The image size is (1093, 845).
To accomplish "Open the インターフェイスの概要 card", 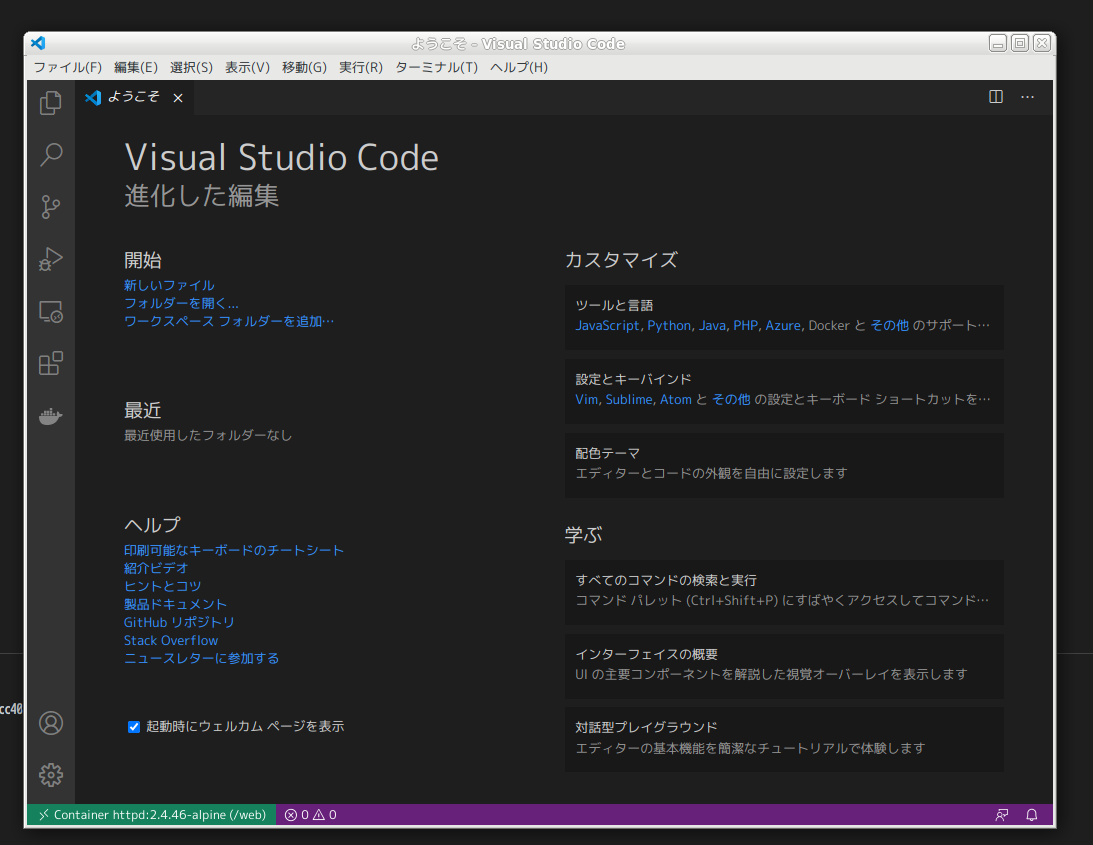I will [x=784, y=666].
